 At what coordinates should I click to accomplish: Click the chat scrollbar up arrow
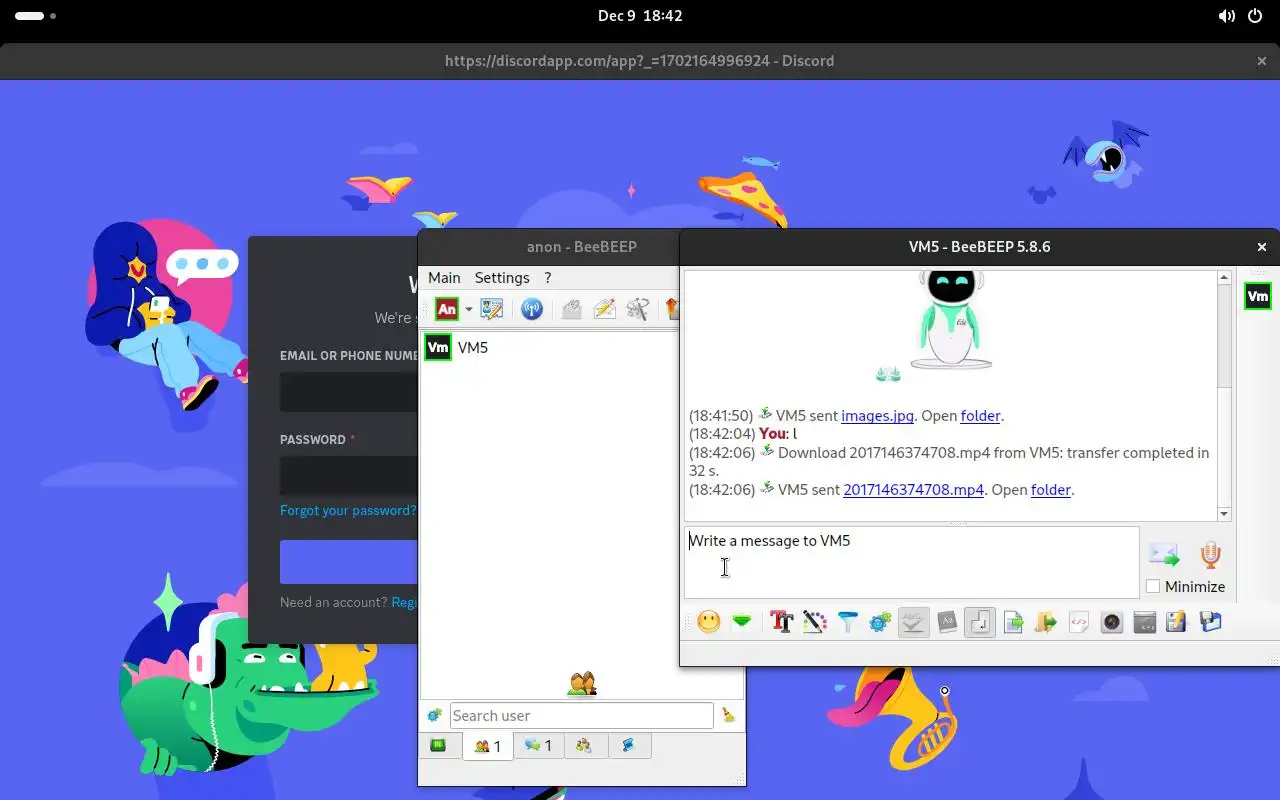tap(1224, 277)
